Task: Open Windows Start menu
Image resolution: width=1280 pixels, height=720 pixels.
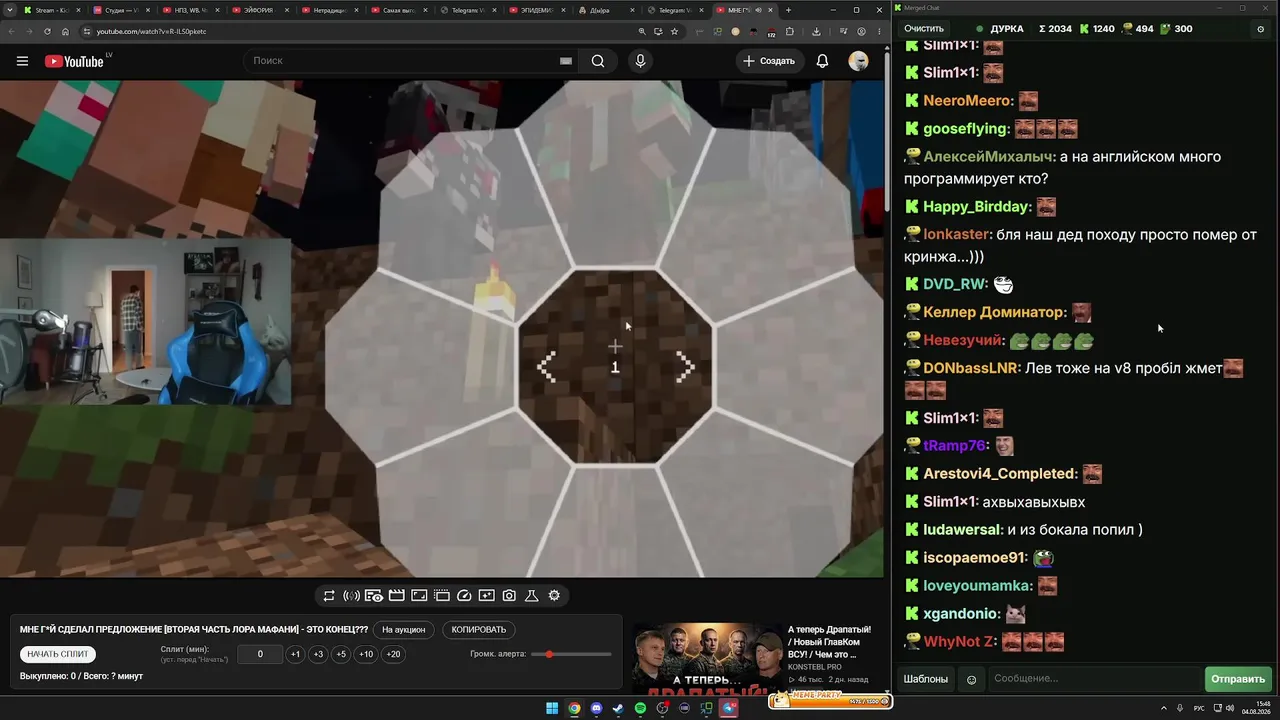Action: 552,709
